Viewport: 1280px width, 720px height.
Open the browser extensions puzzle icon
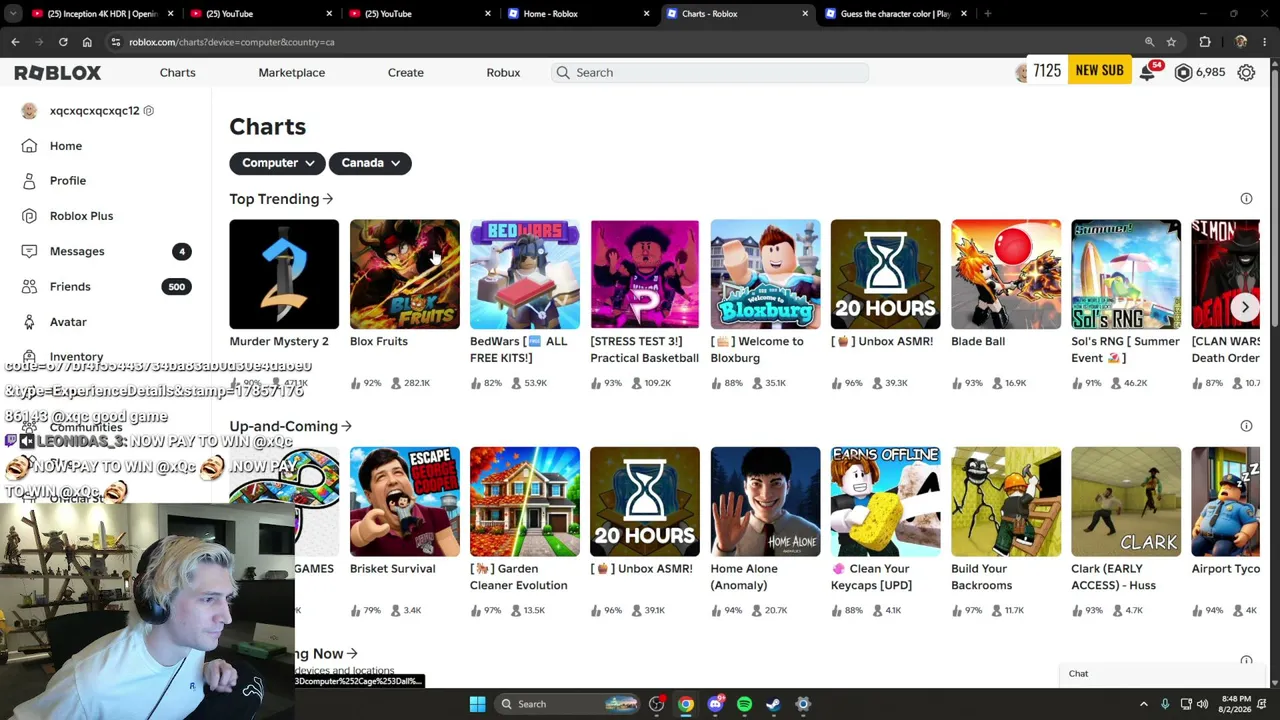[1205, 42]
